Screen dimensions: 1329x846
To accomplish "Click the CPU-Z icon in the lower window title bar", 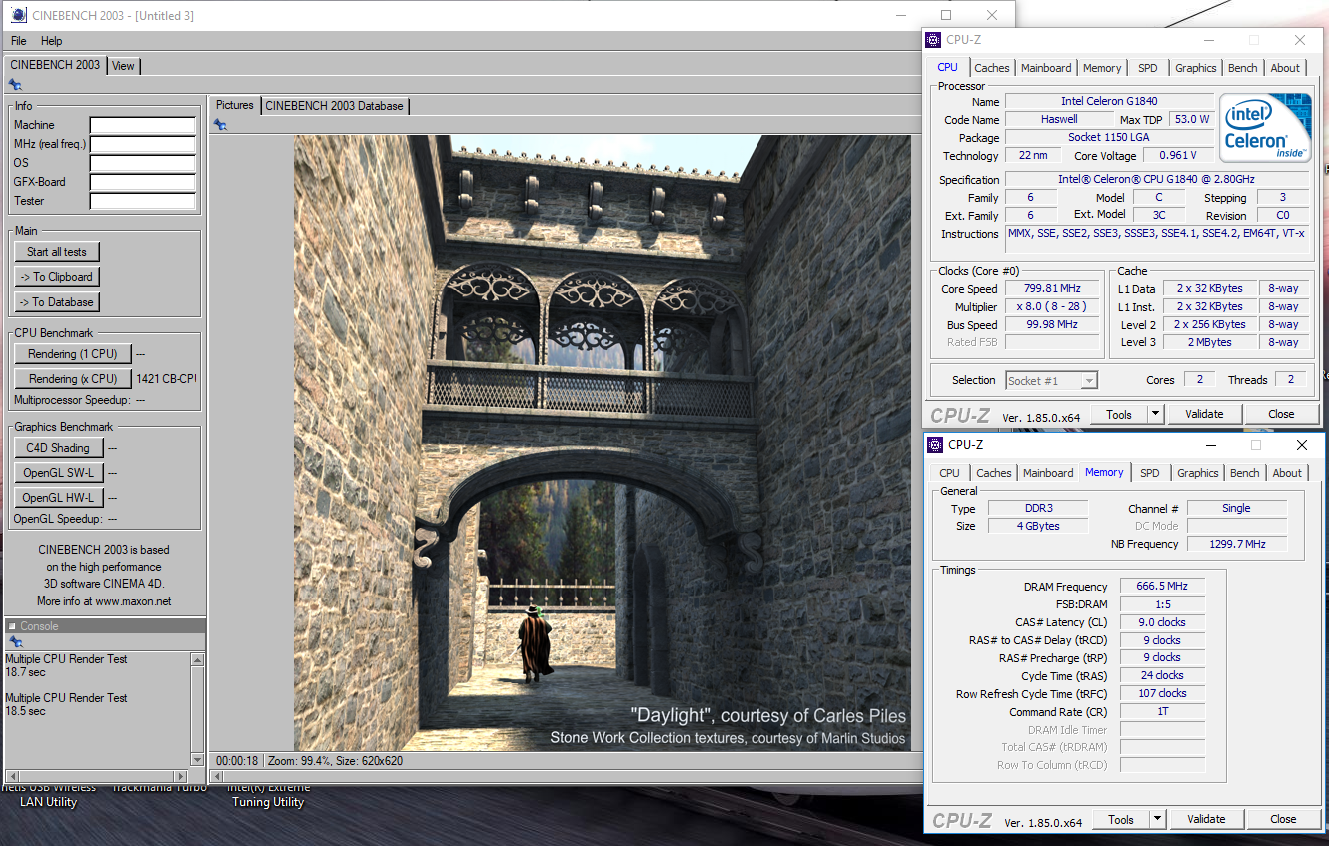I will point(935,445).
